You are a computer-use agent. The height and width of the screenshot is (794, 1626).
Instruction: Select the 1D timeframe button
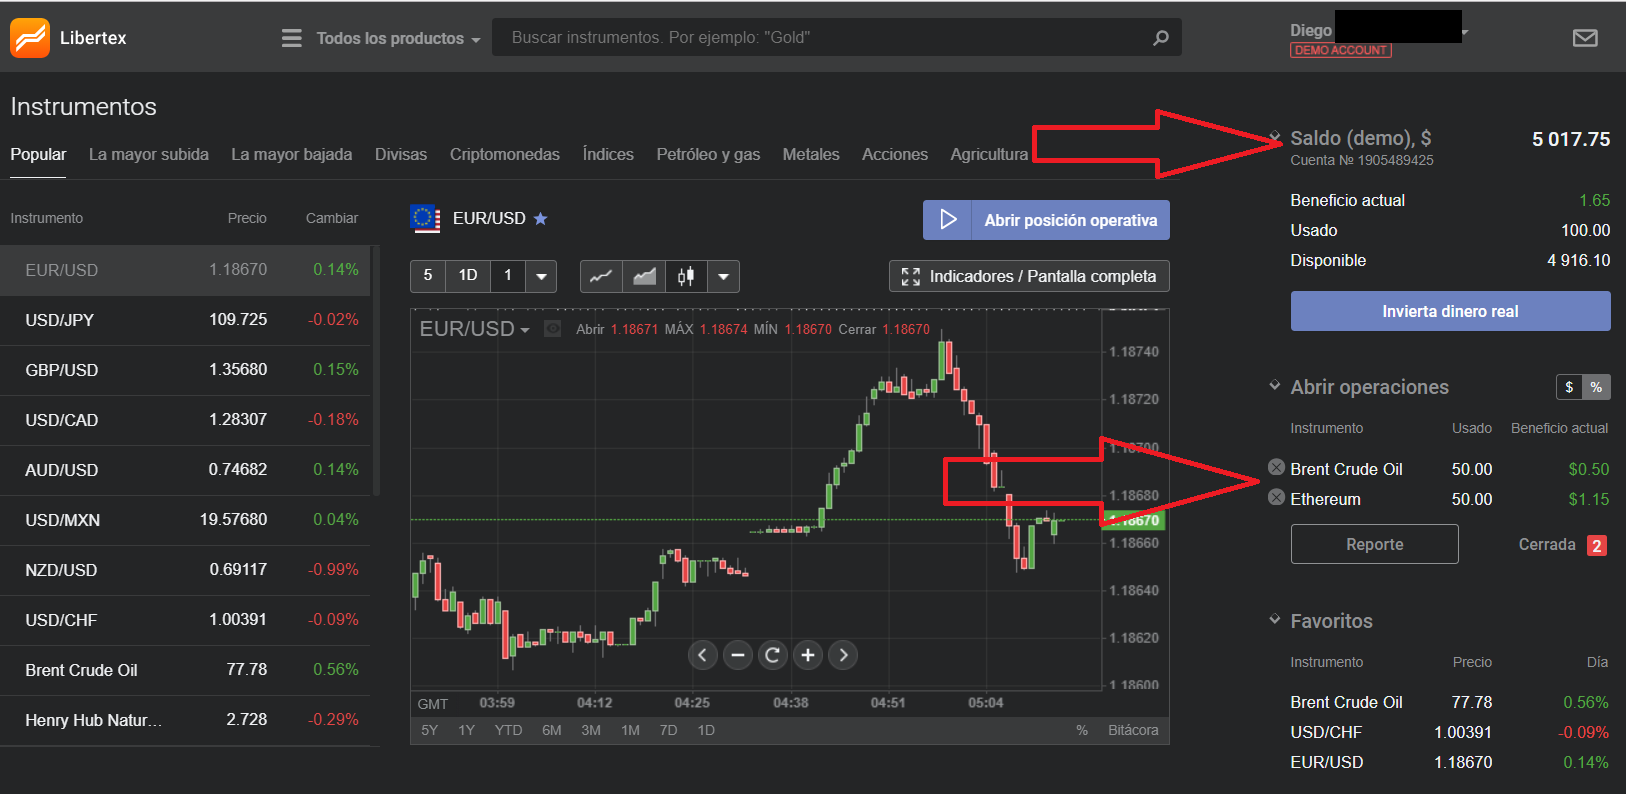pyautogui.click(x=468, y=276)
